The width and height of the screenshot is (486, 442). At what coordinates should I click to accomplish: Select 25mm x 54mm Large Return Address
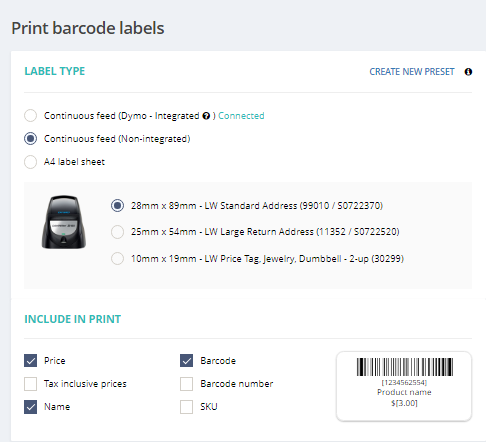(117, 232)
